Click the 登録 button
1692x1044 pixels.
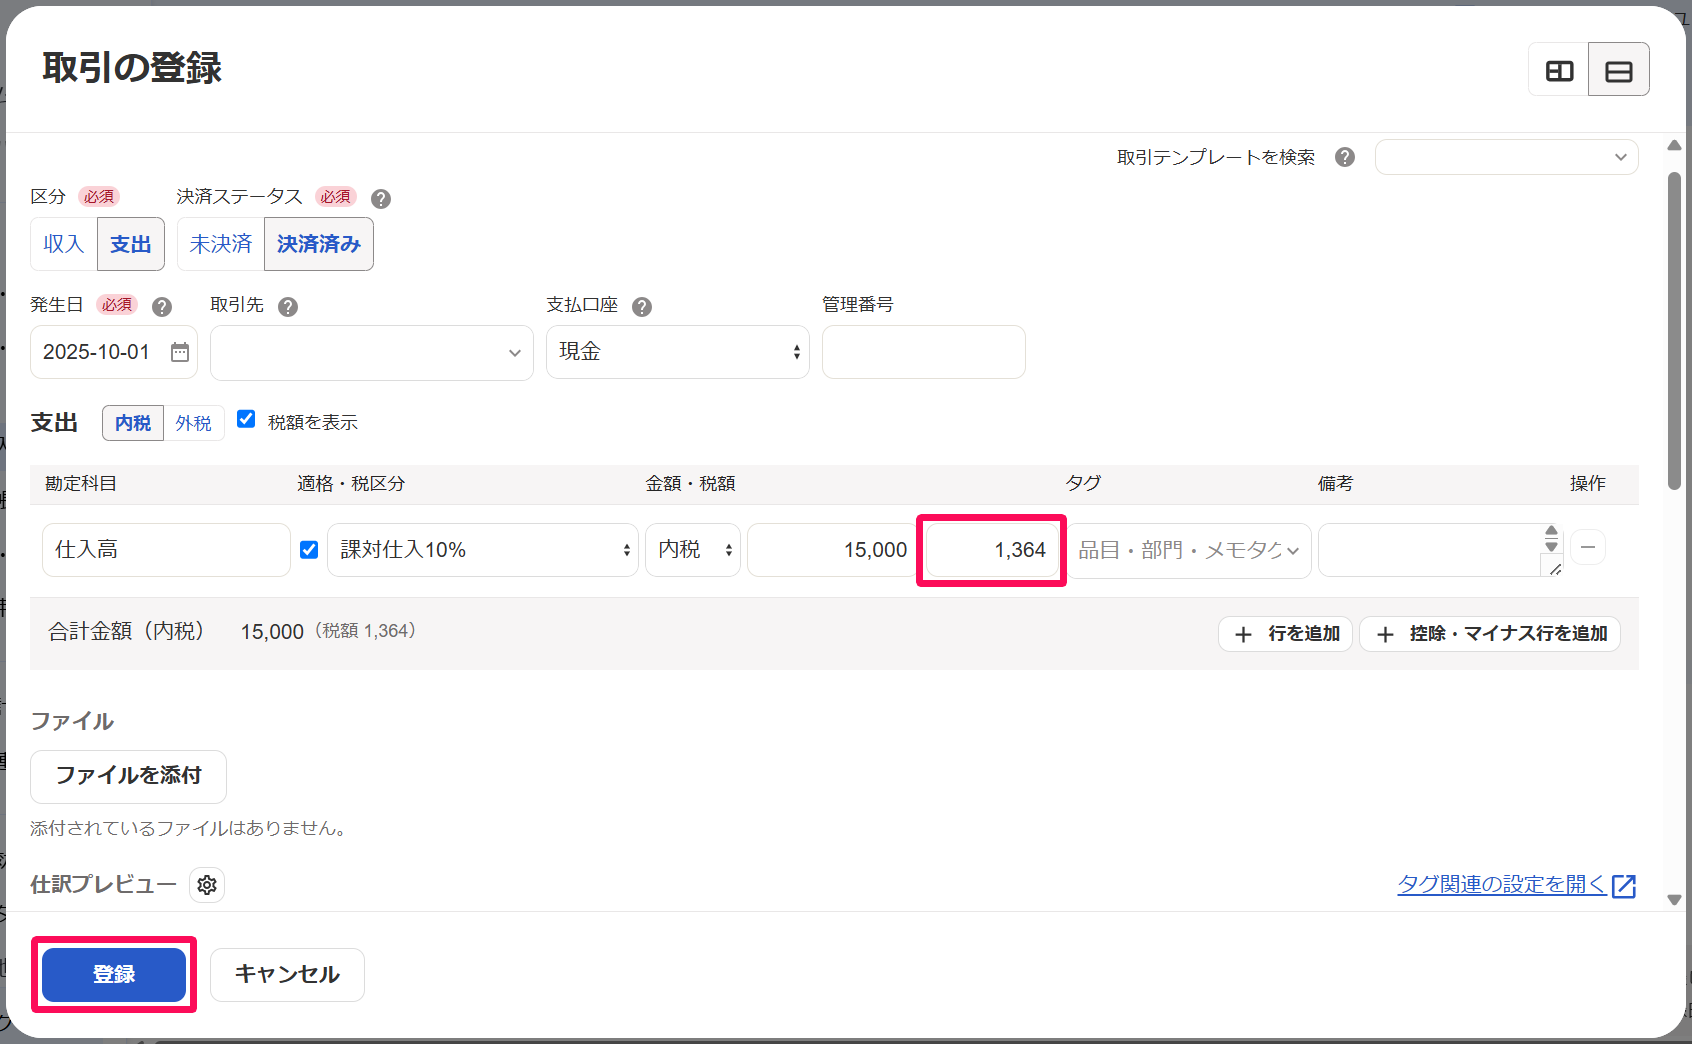click(x=114, y=975)
